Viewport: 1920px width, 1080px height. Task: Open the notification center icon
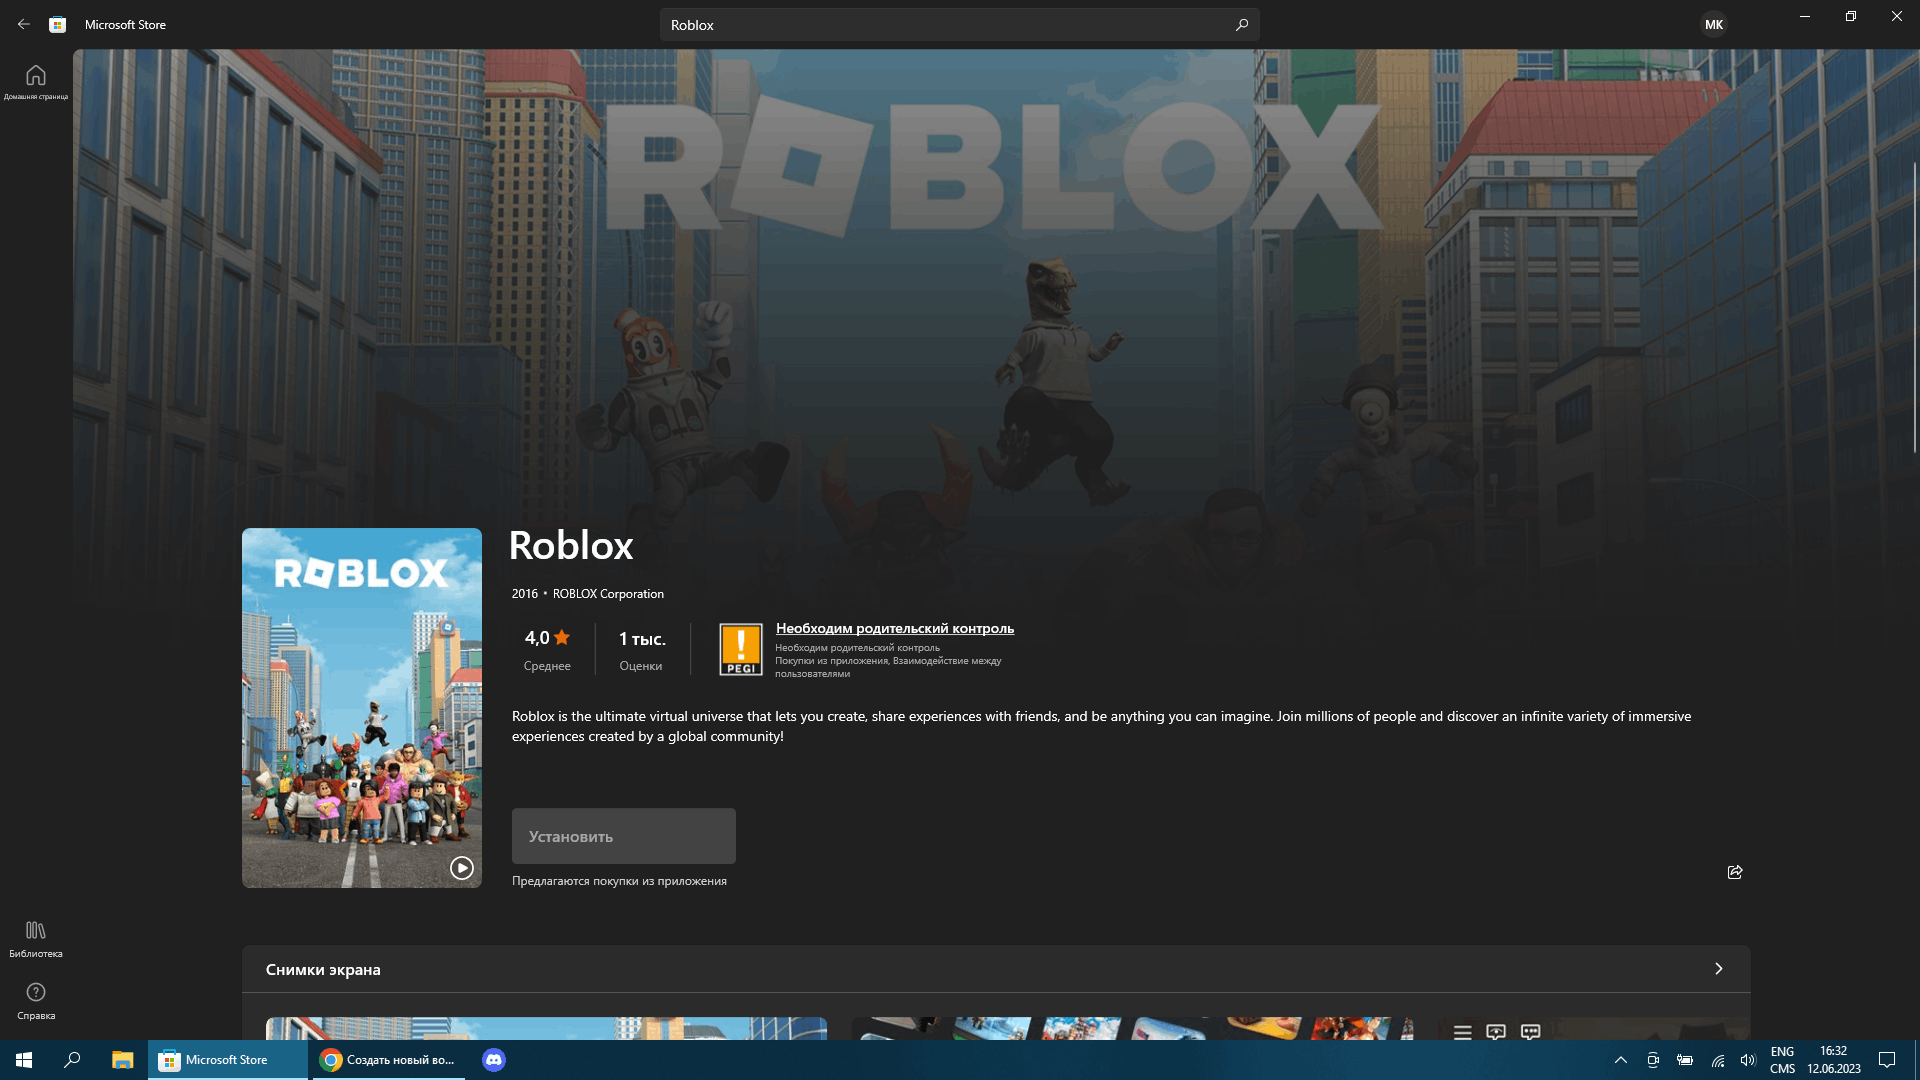pyautogui.click(x=1887, y=1060)
